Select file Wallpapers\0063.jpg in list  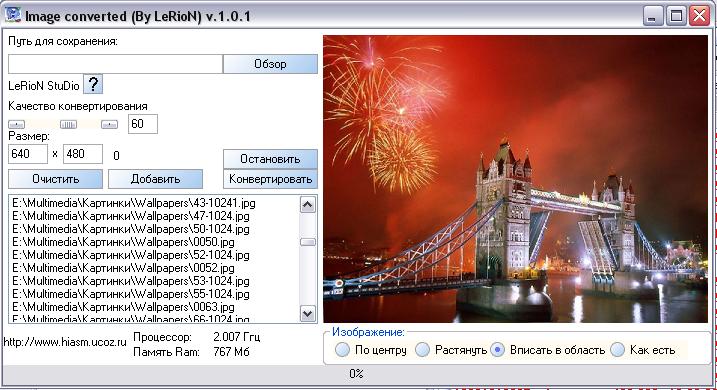click(123, 307)
